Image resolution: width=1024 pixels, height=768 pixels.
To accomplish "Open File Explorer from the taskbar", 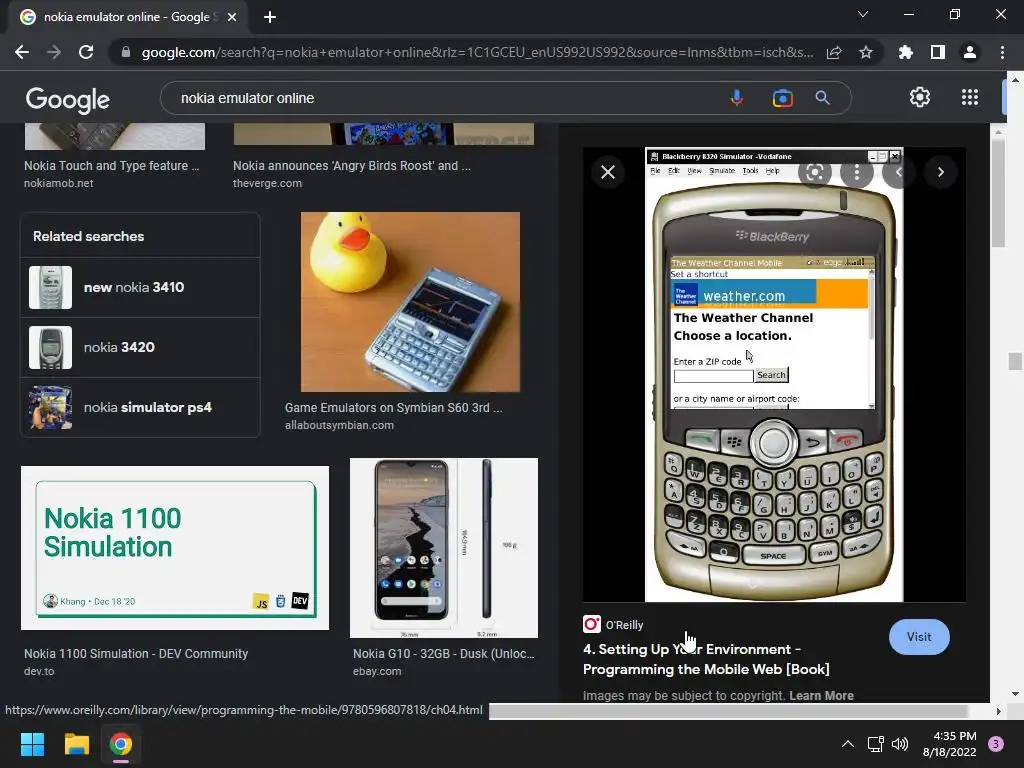I will [x=76, y=744].
